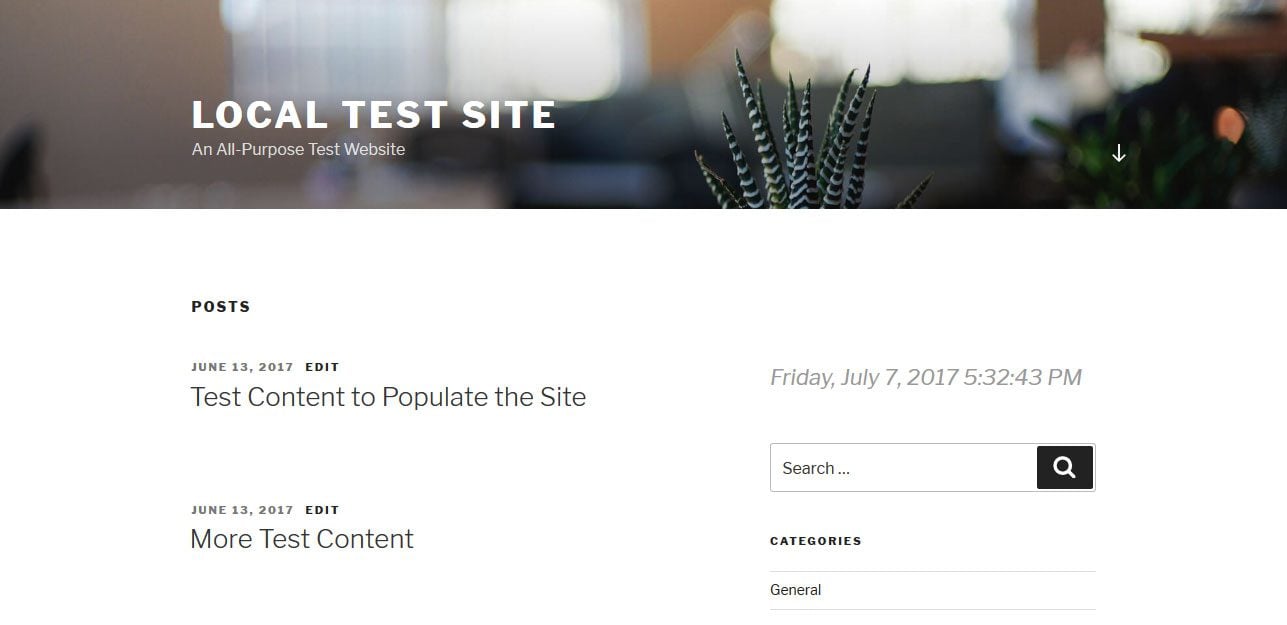
Task: Open the post Test Content to Populate the Site
Action: click(388, 397)
